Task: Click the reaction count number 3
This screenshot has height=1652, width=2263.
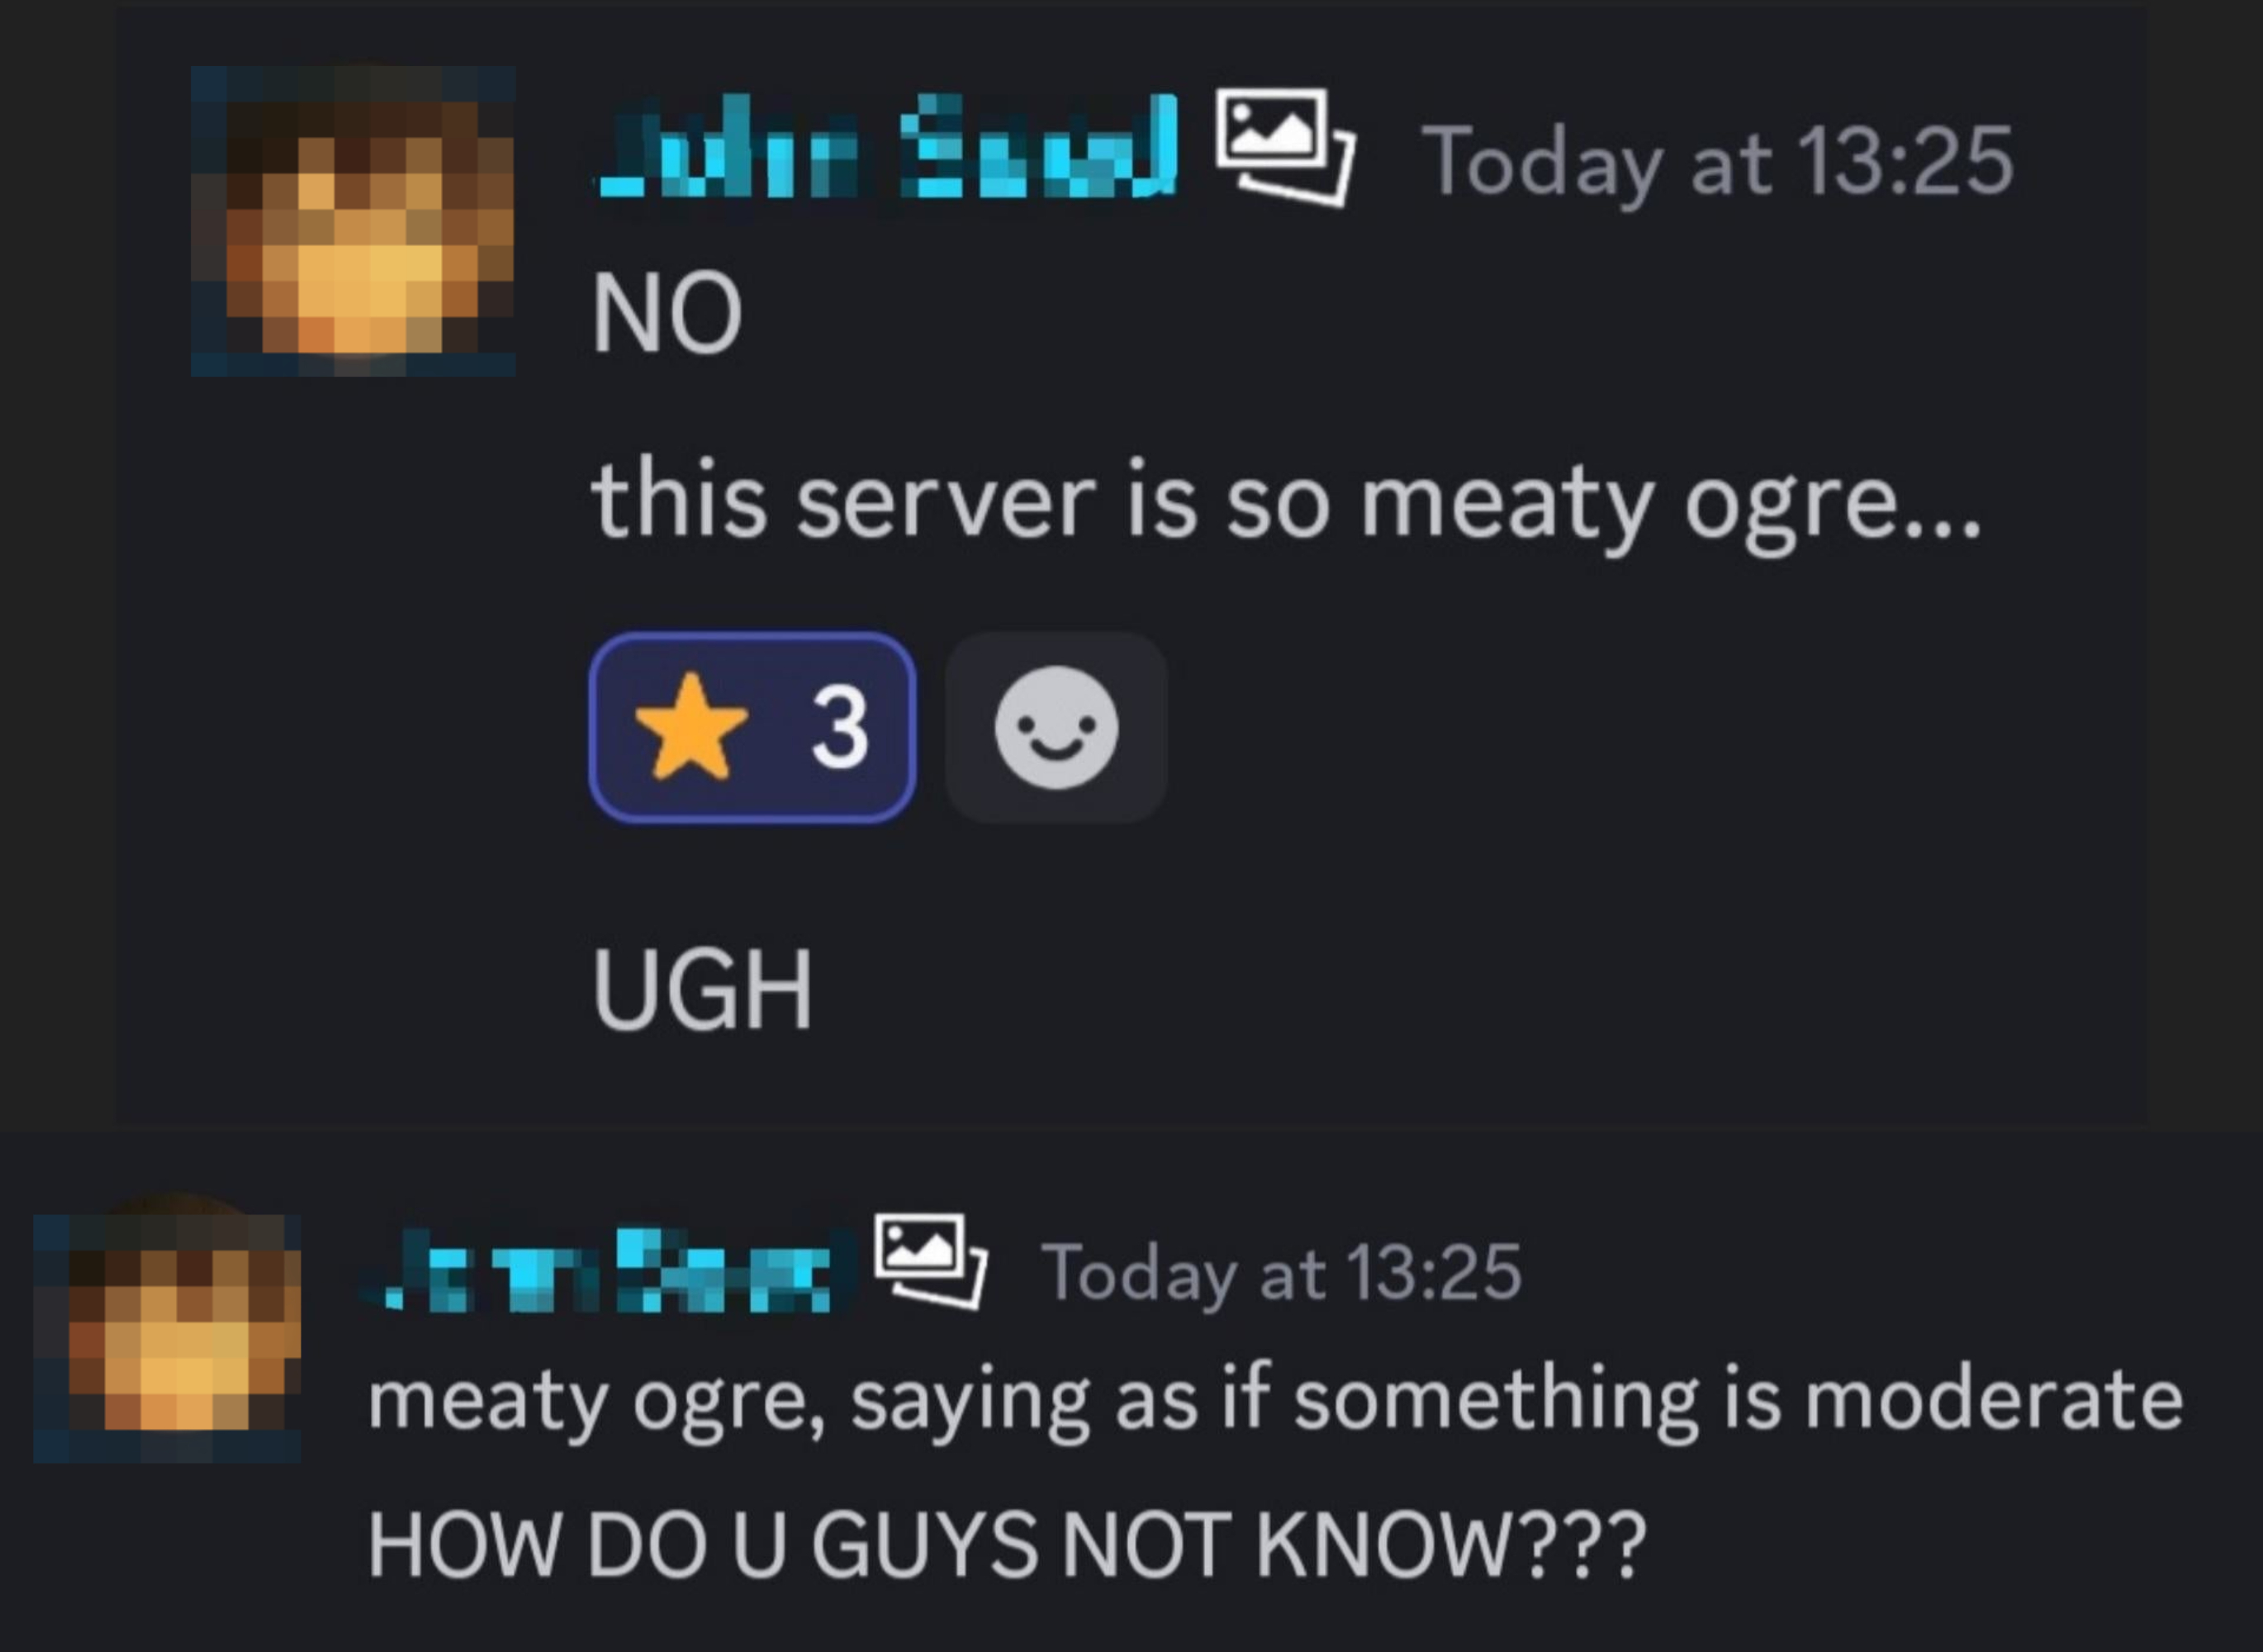Action: point(838,728)
